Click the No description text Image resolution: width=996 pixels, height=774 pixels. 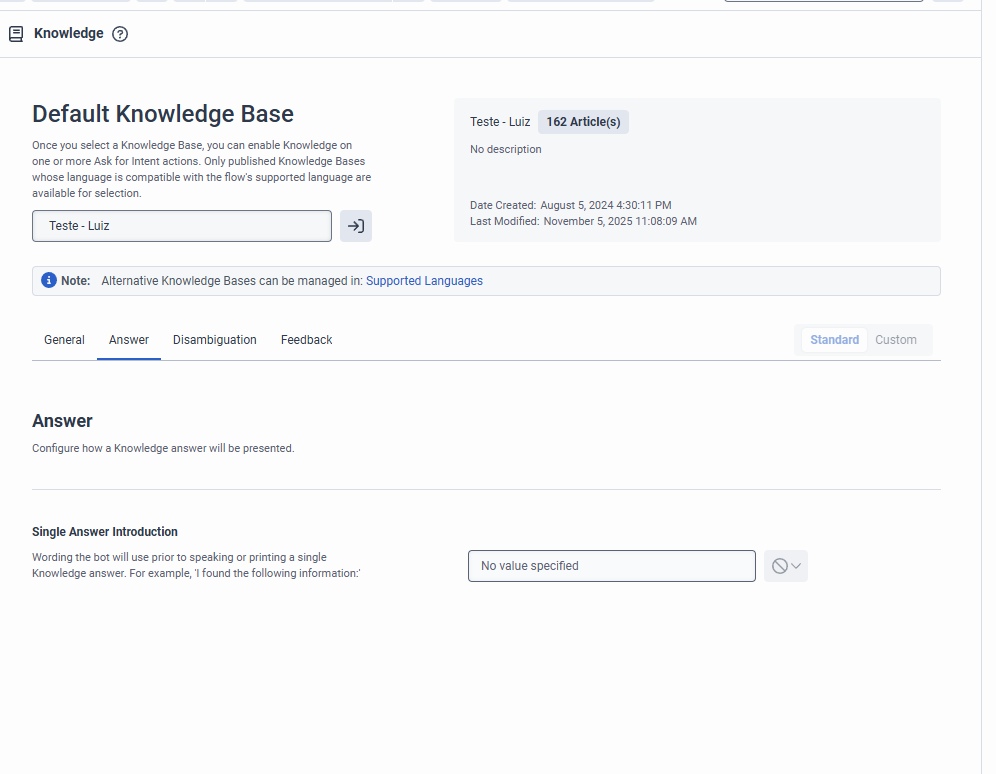tap(506, 149)
